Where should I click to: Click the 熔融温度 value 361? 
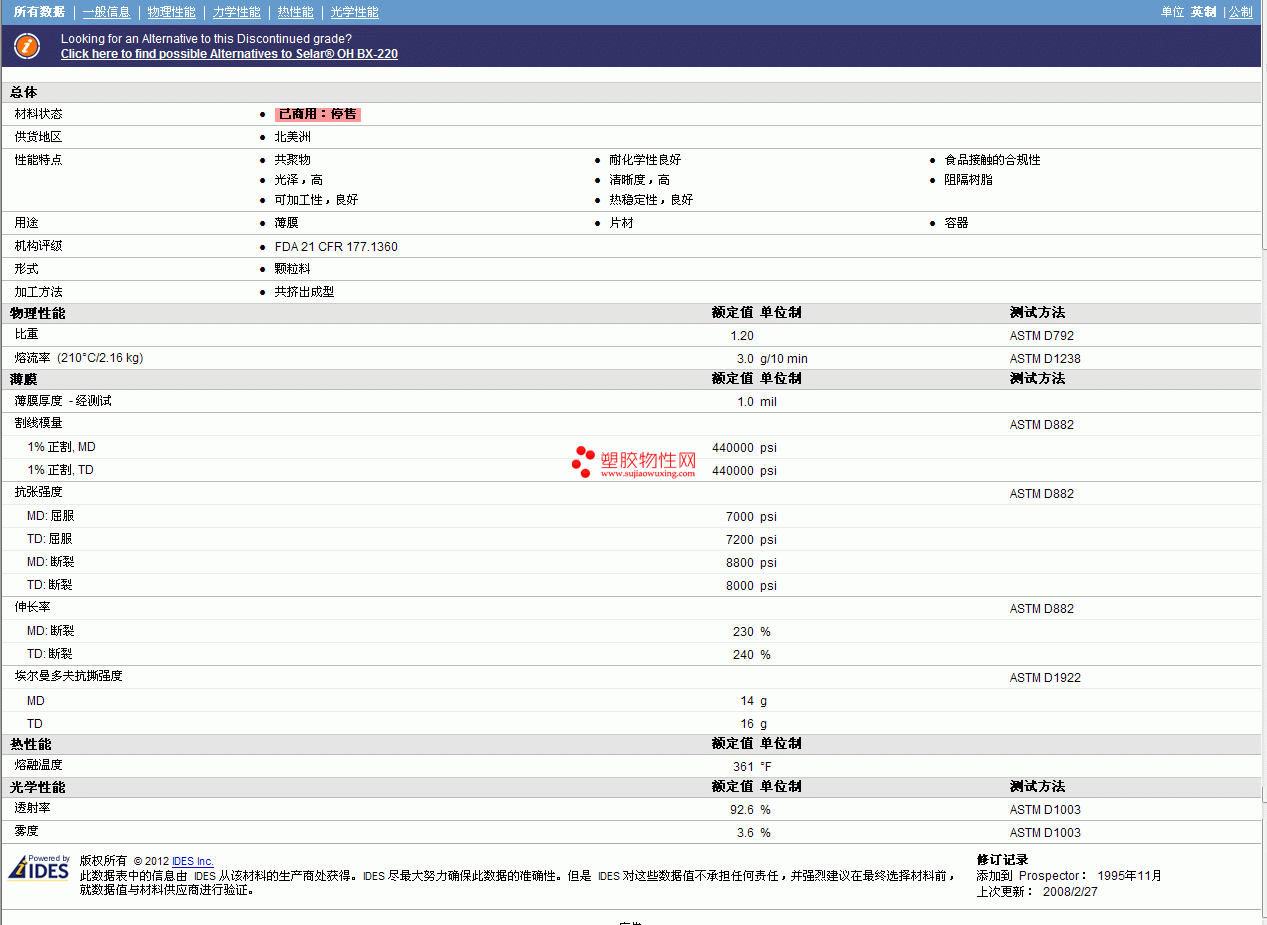(743, 767)
